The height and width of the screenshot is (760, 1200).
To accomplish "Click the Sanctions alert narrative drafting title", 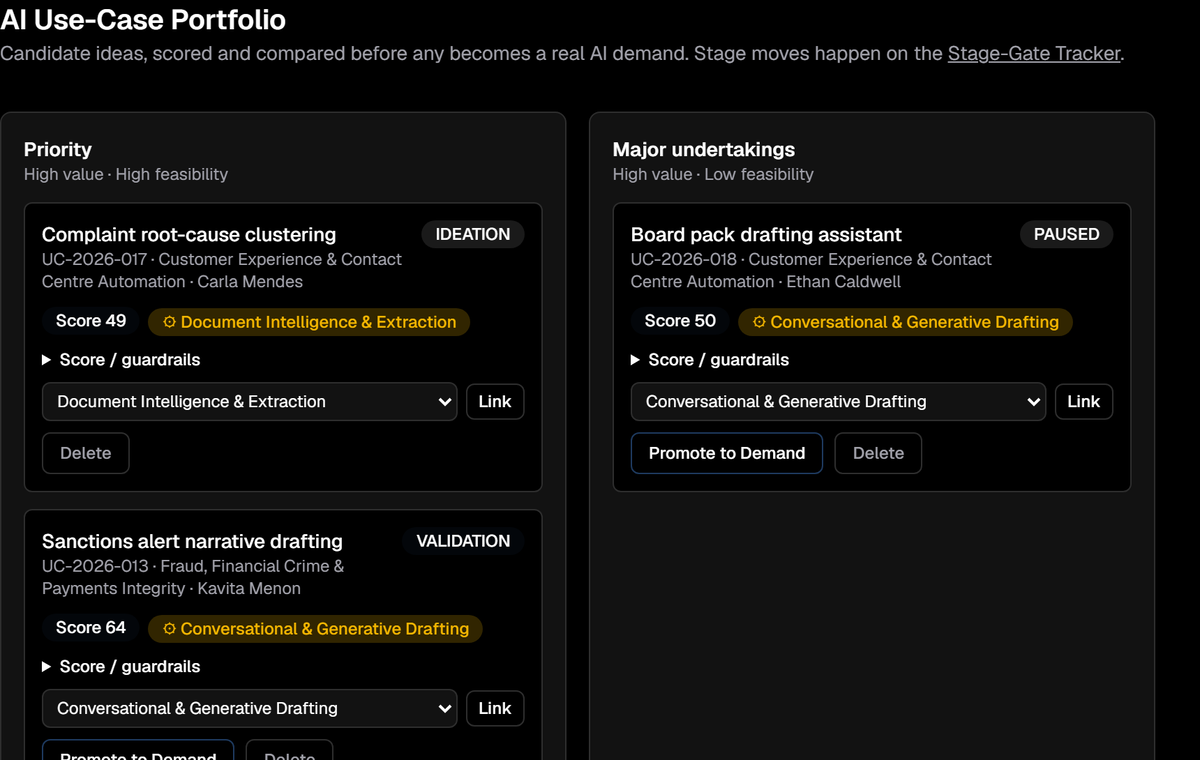I will click(192, 542).
